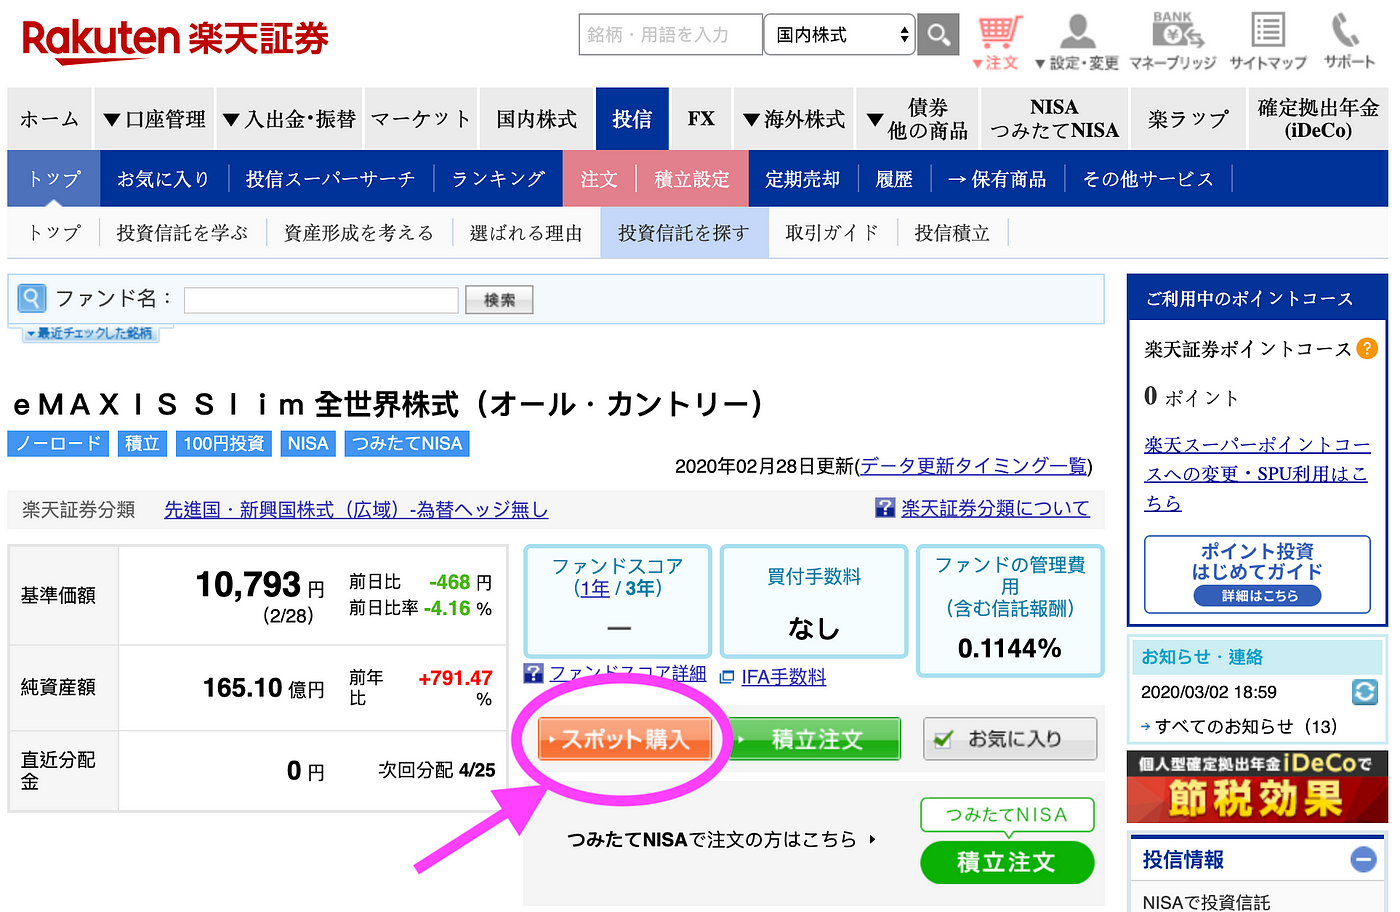
Task: Open 取引ガイド tab
Action: tap(832, 233)
